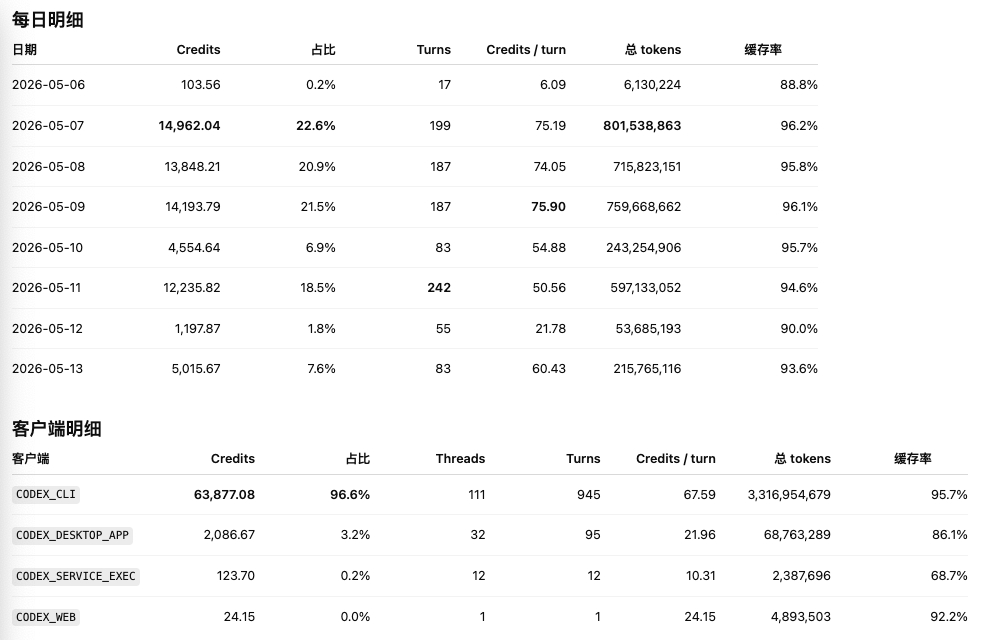Image resolution: width=996 pixels, height=640 pixels.
Task: Select the credits value 13,848.21
Action: (x=192, y=166)
